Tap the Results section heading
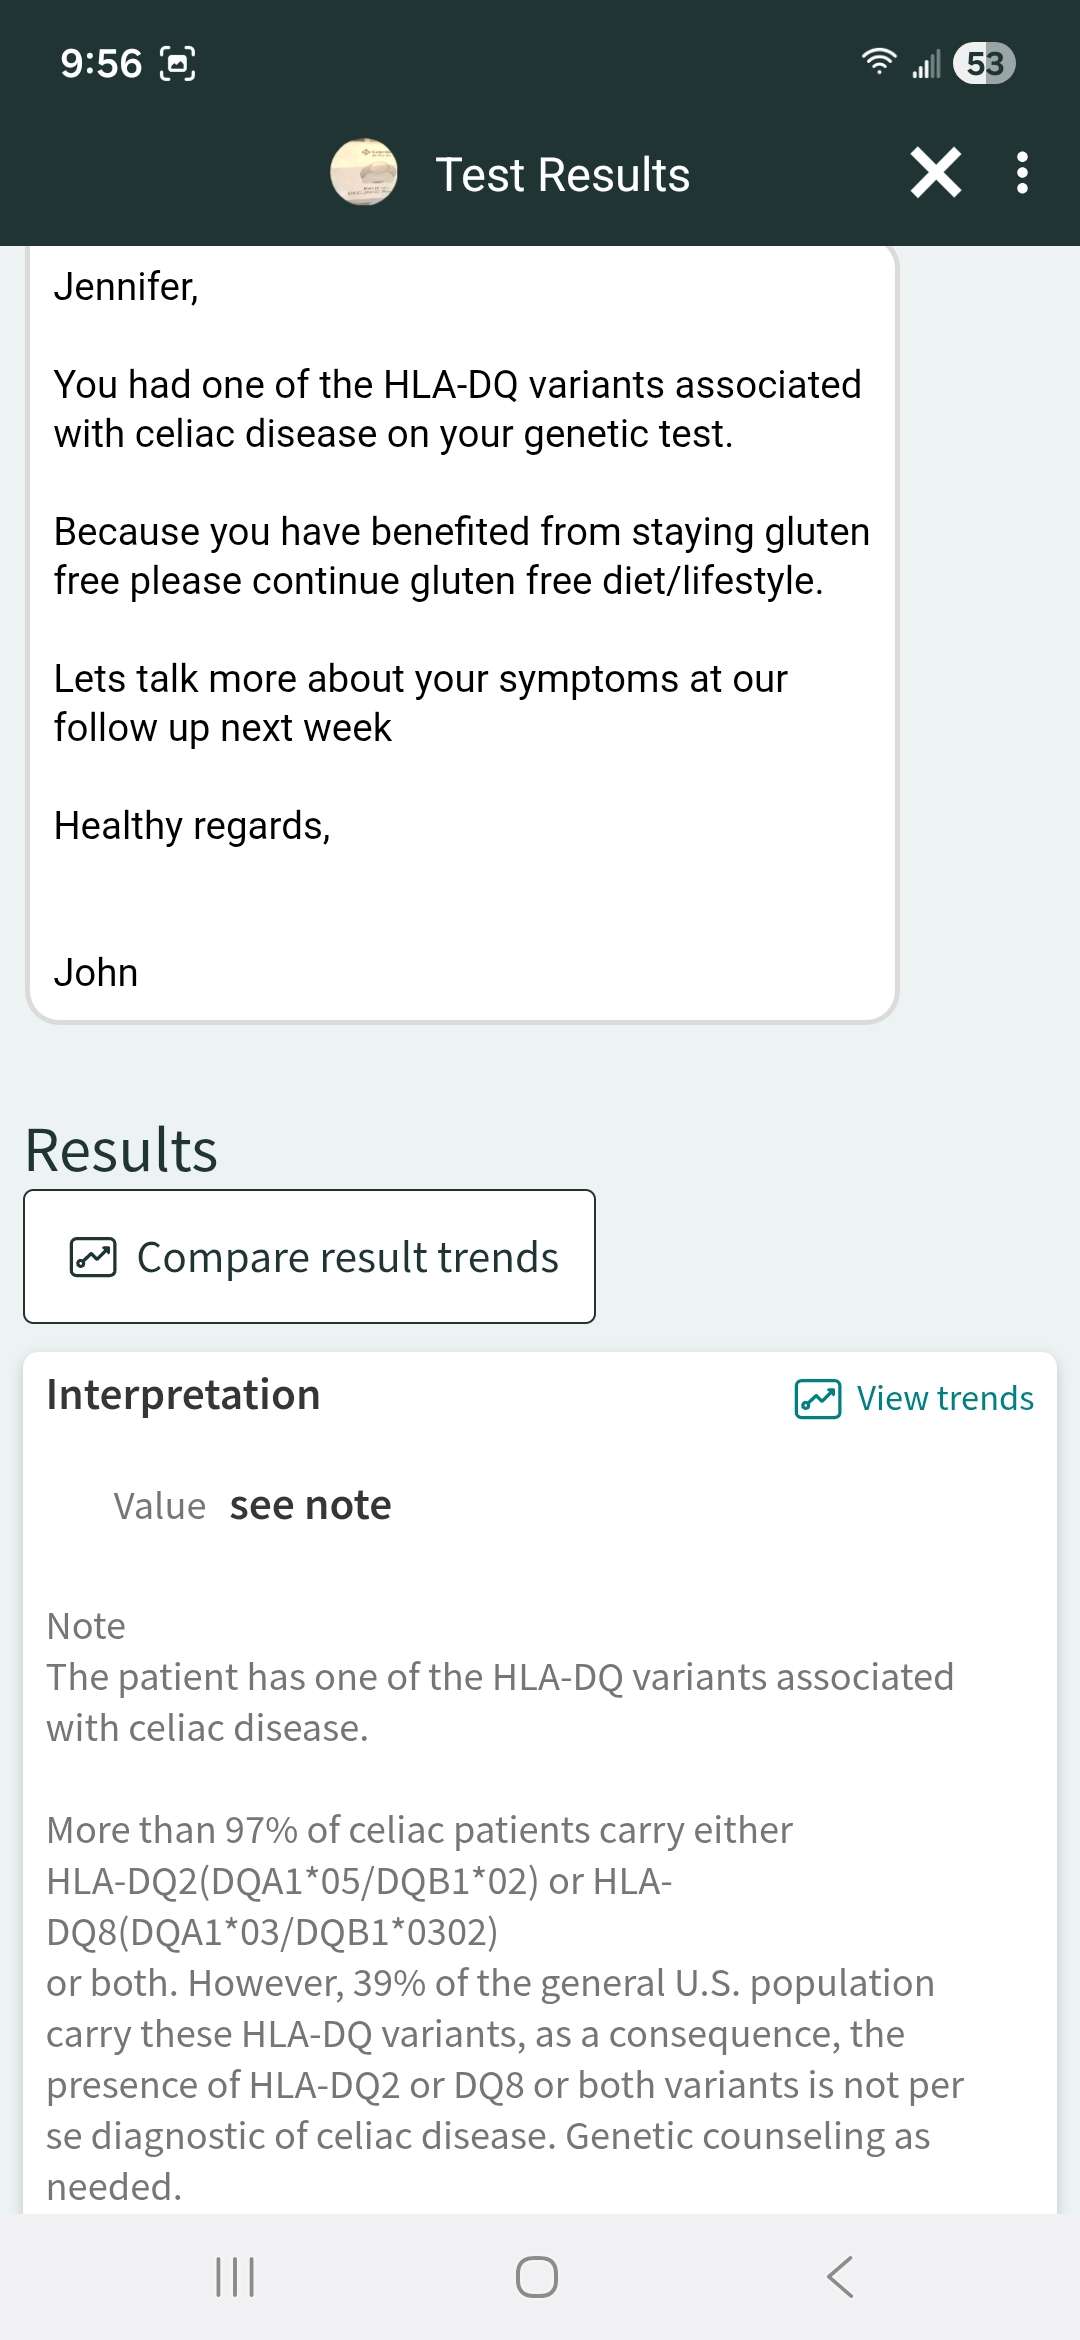Image resolution: width=1080 pixels, height=2340 pixels. point(121,1150)
